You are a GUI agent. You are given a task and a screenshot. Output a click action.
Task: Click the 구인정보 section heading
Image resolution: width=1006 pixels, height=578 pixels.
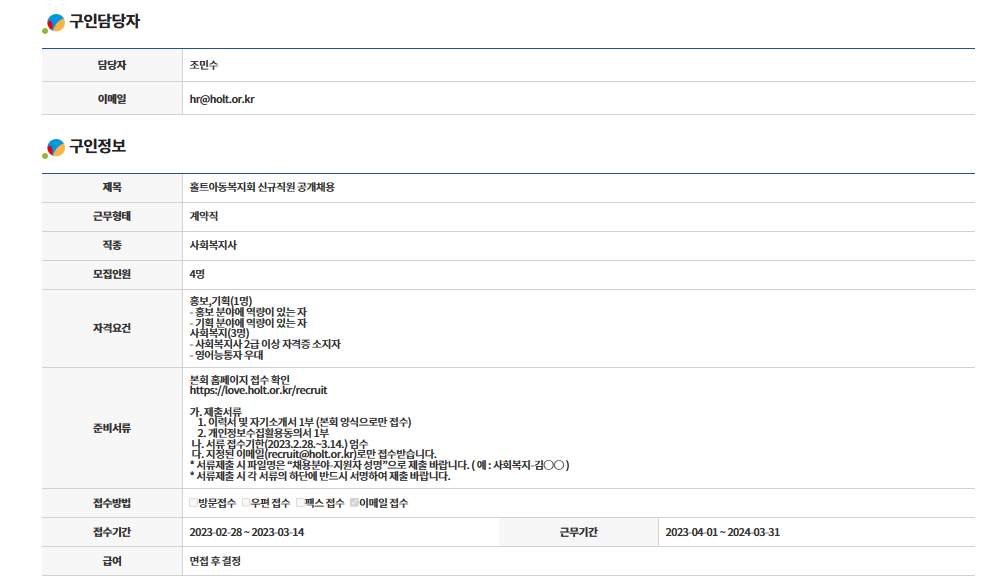[x=98, y=146]
